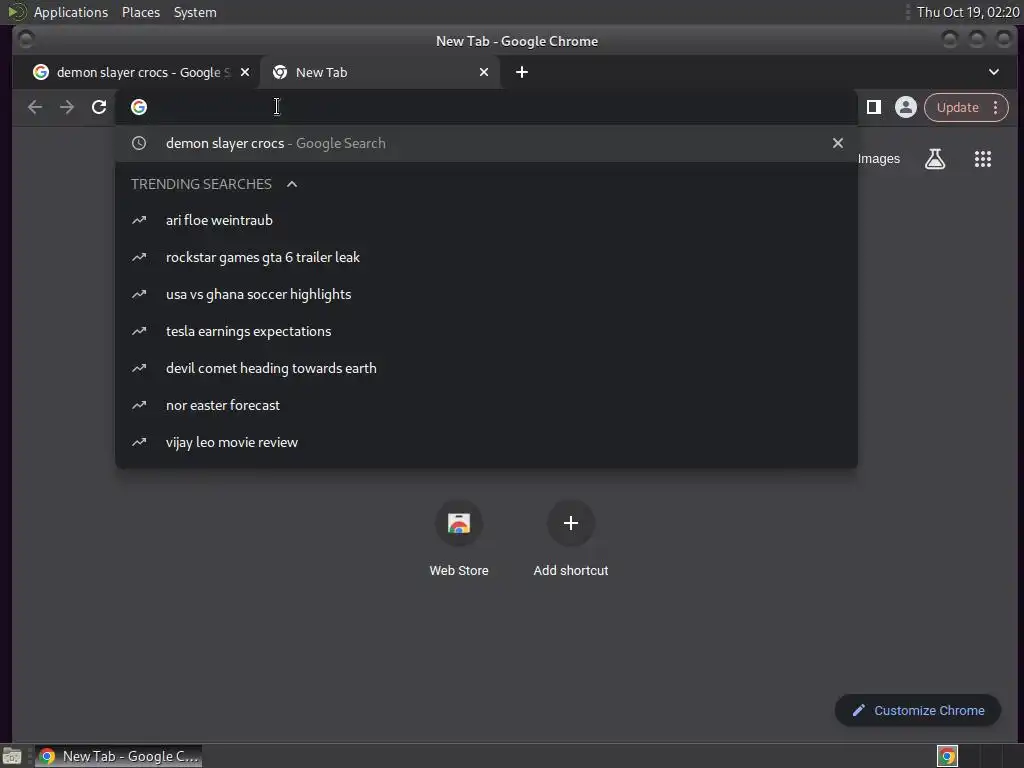Image resolution: width=1024 pixels, height=768 pixels.
Task: Open the Search Labs flask icon
Action: click(935, 159)
